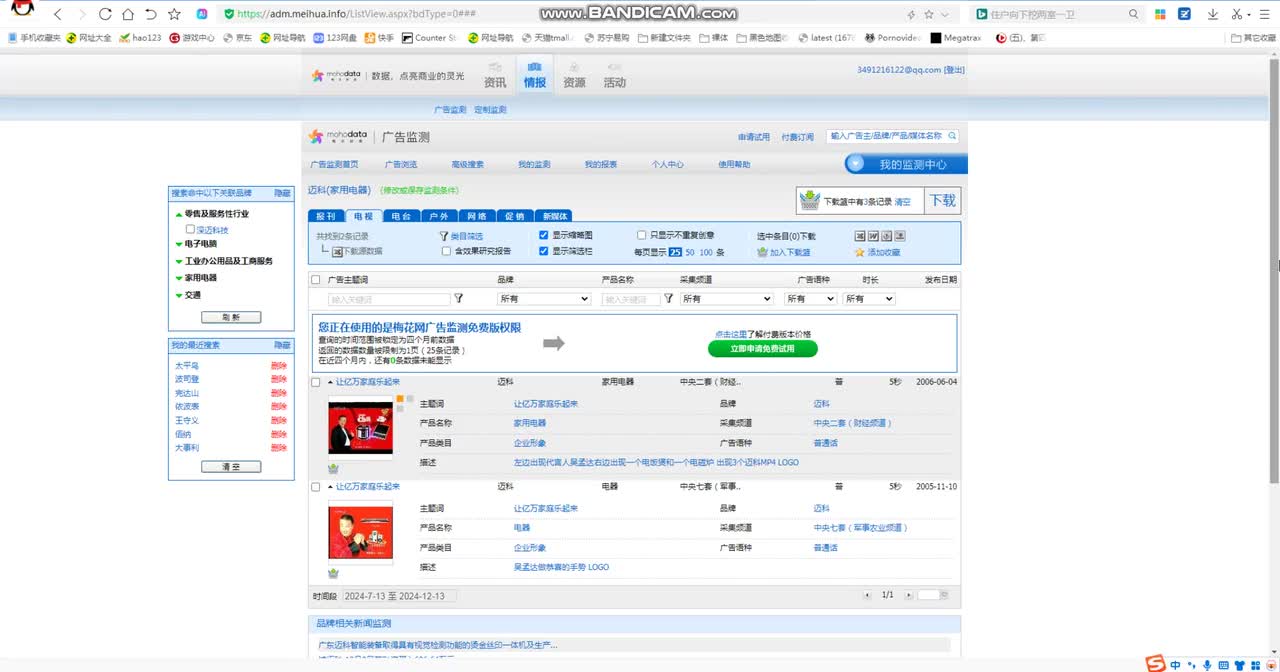Toggle the 深迈科技 checkbox in the brand list

point(190,229)
